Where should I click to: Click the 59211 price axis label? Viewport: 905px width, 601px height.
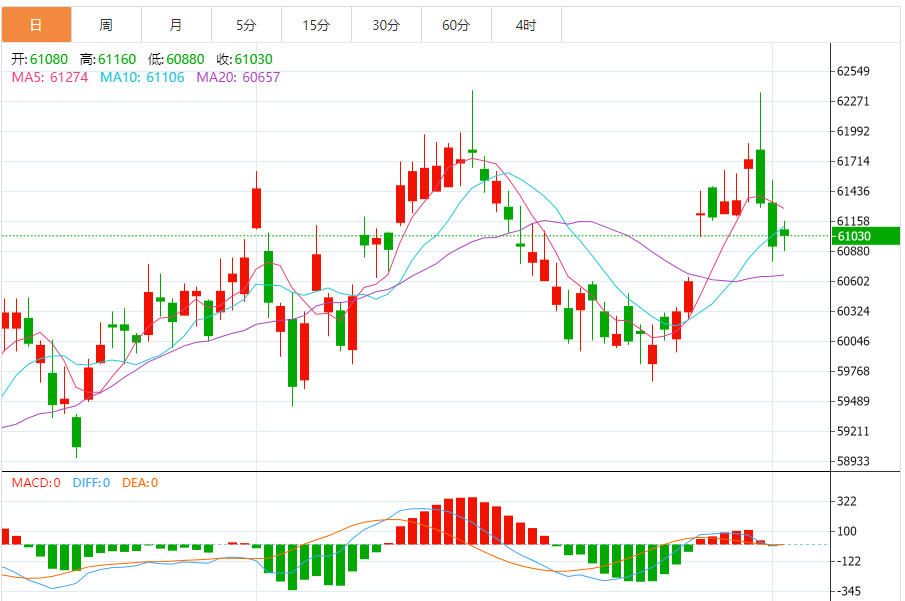coord(853,432)
